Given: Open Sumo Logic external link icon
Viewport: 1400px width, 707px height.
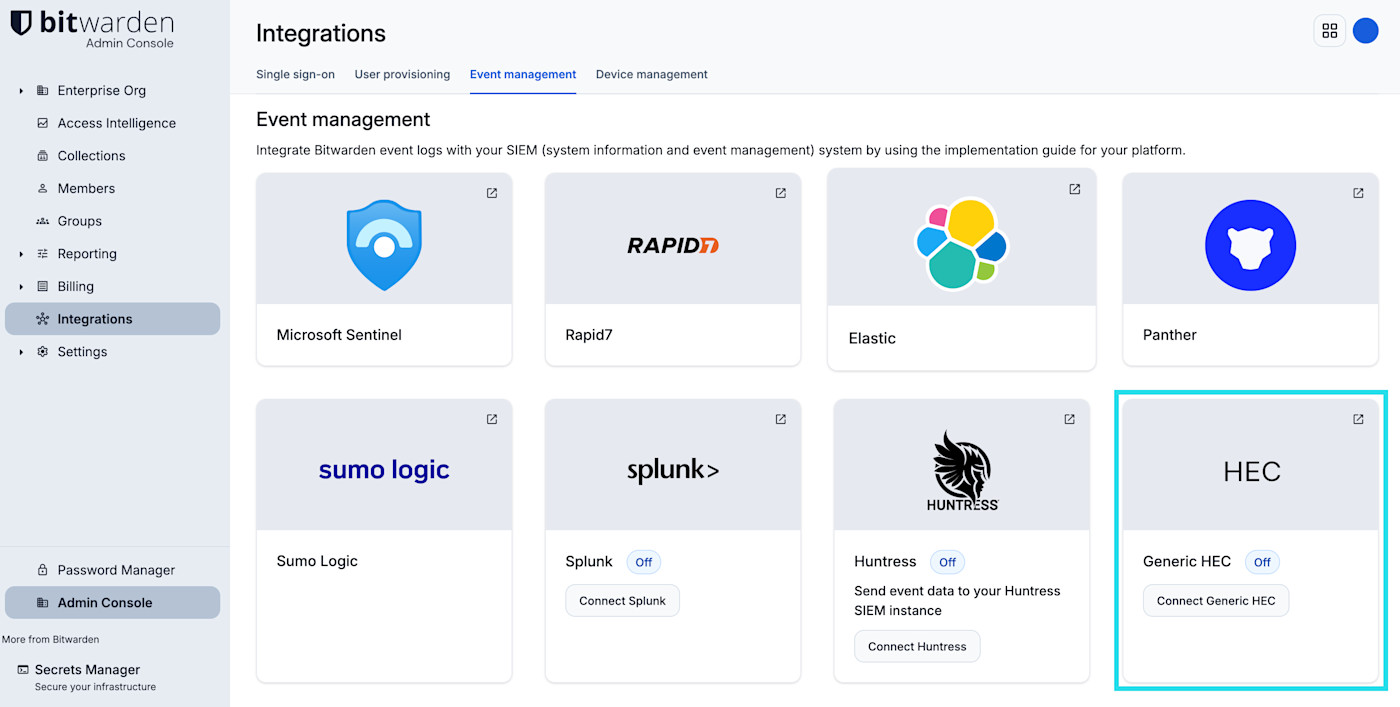Looking at the screenshot, I should 492,419.
